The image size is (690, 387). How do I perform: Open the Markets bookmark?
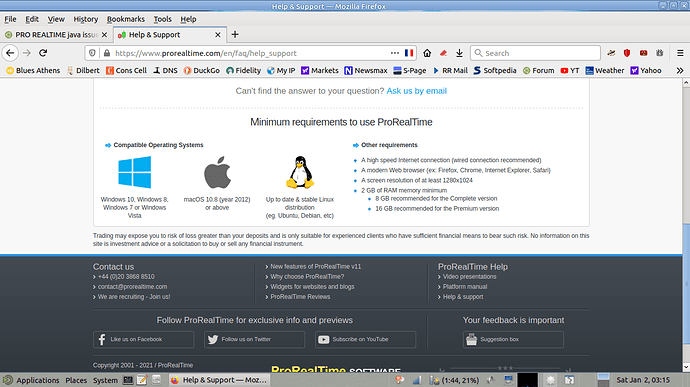(x=319, y=70)
